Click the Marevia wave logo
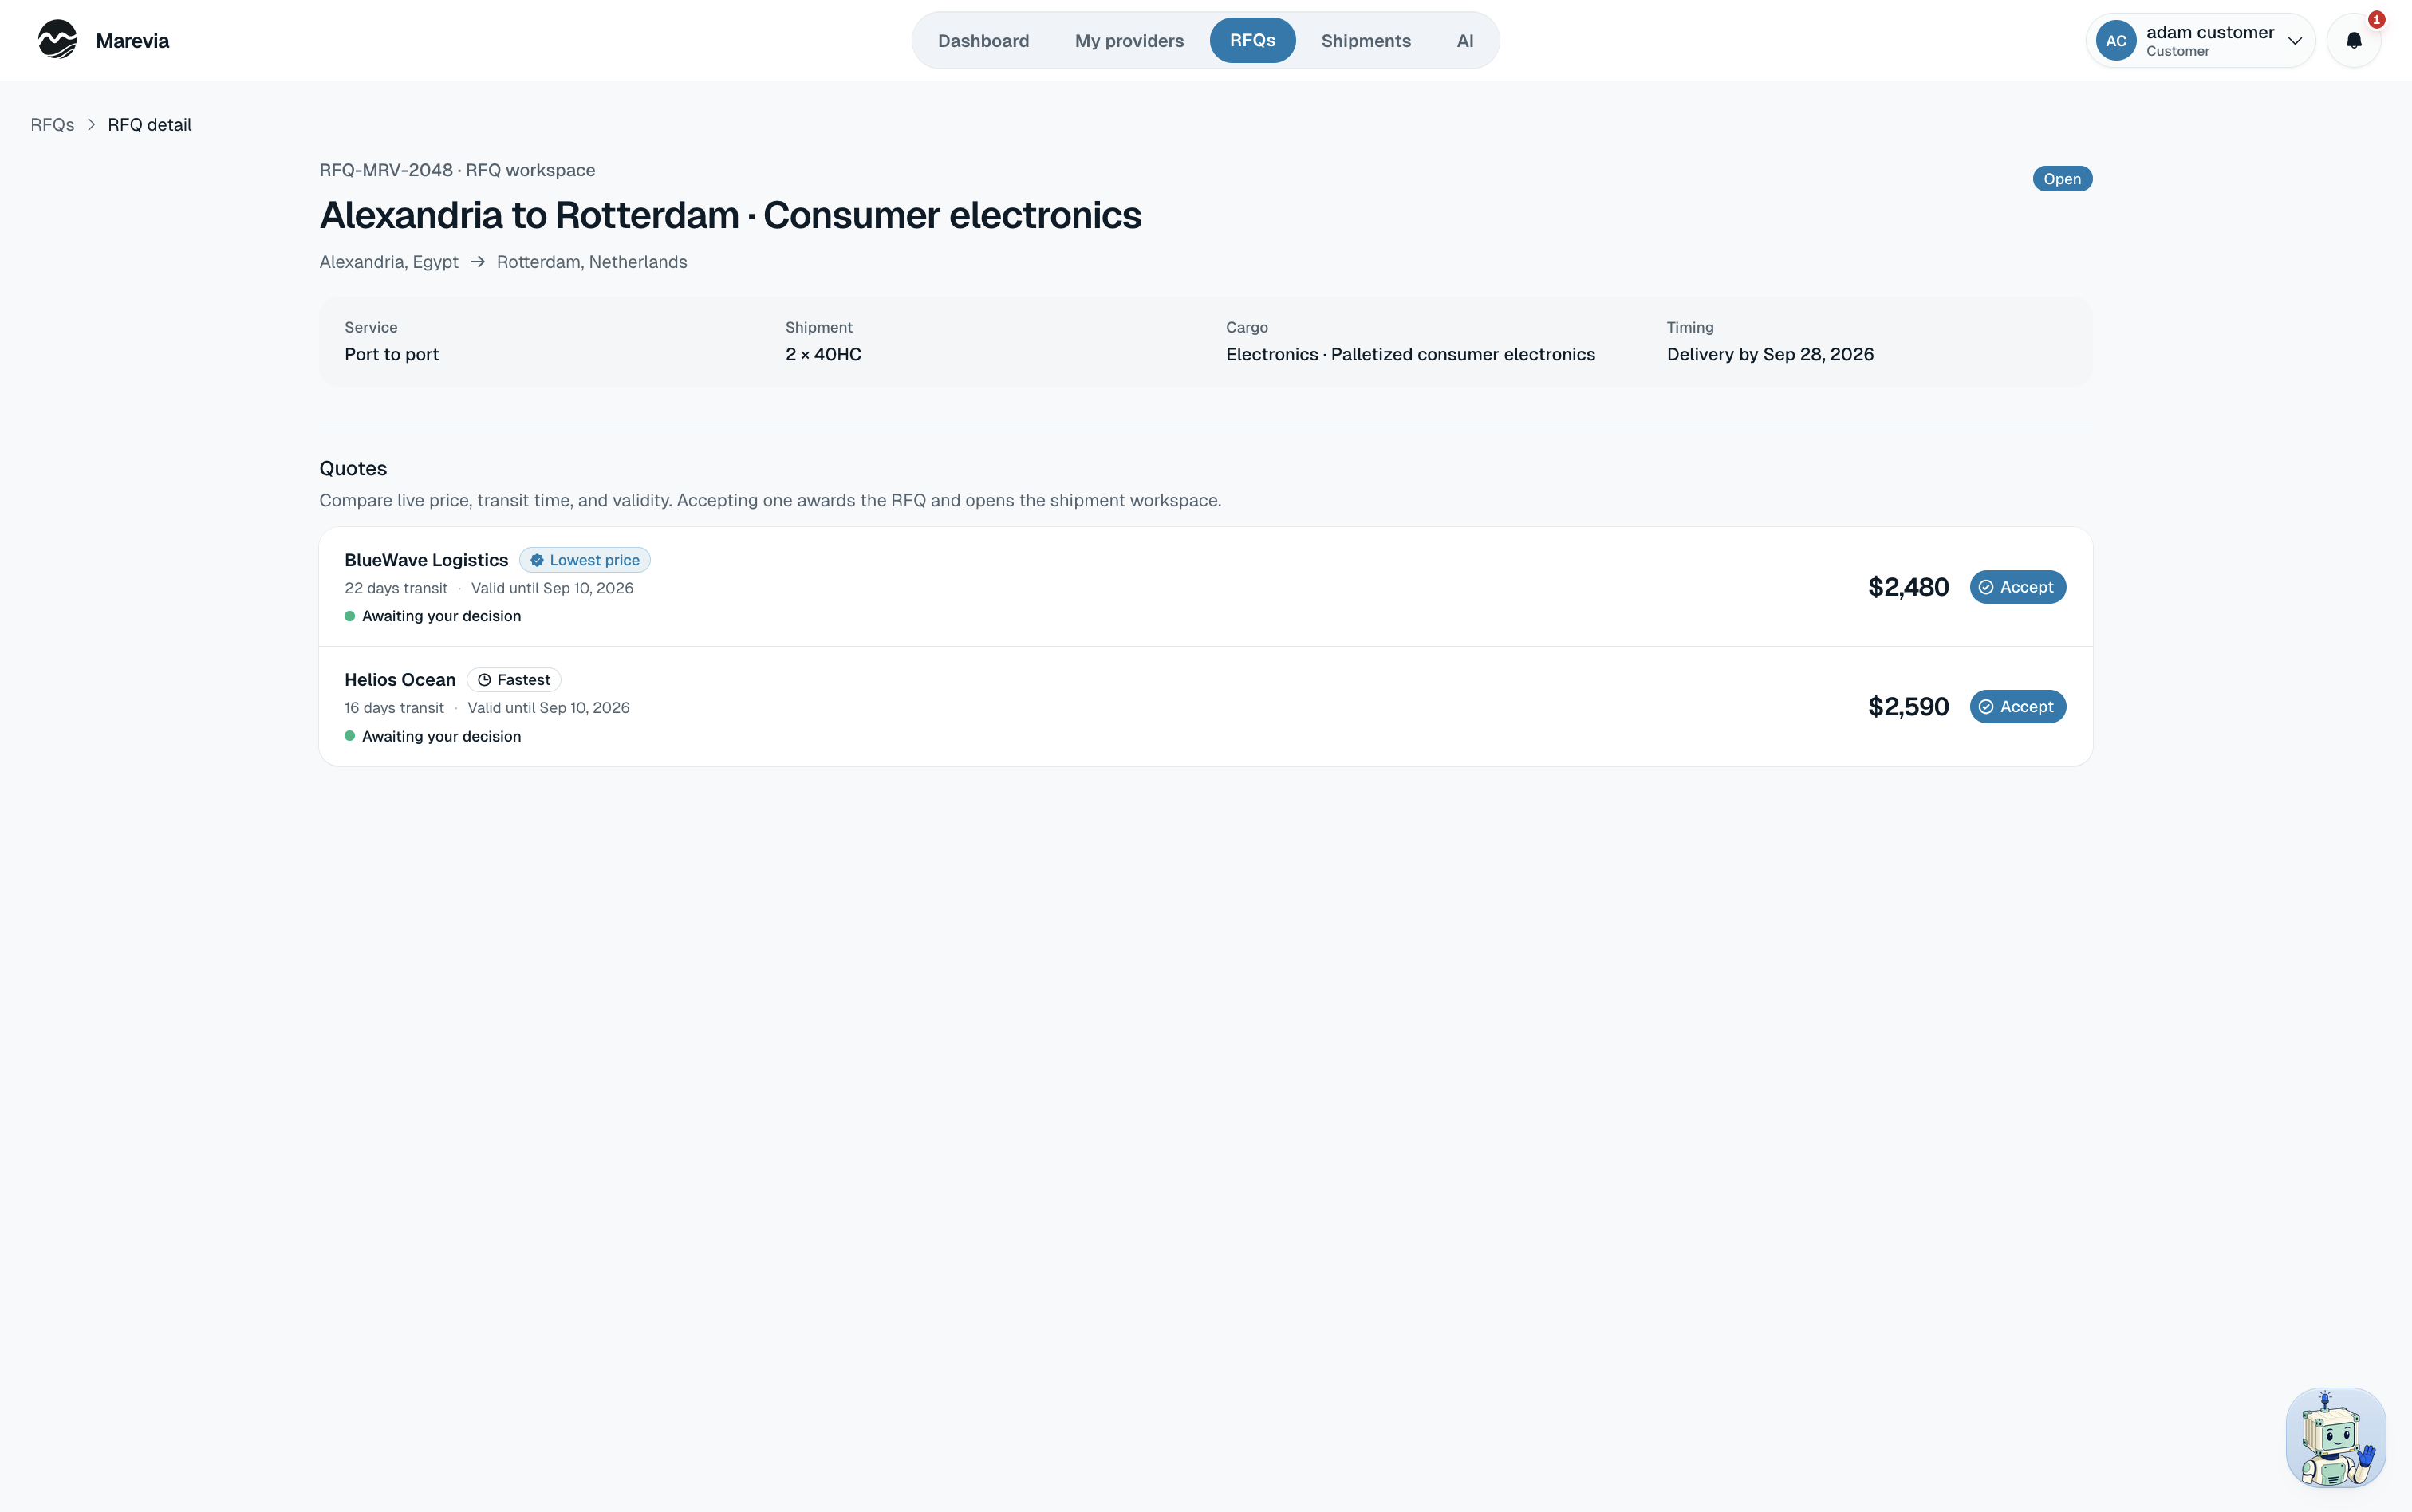This screenshot has width=2412, height=1512. click(57, 40)
